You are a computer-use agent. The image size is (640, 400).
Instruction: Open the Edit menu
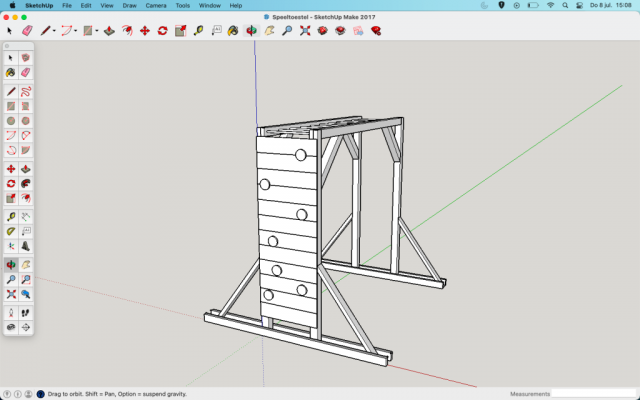pos(86,6)
